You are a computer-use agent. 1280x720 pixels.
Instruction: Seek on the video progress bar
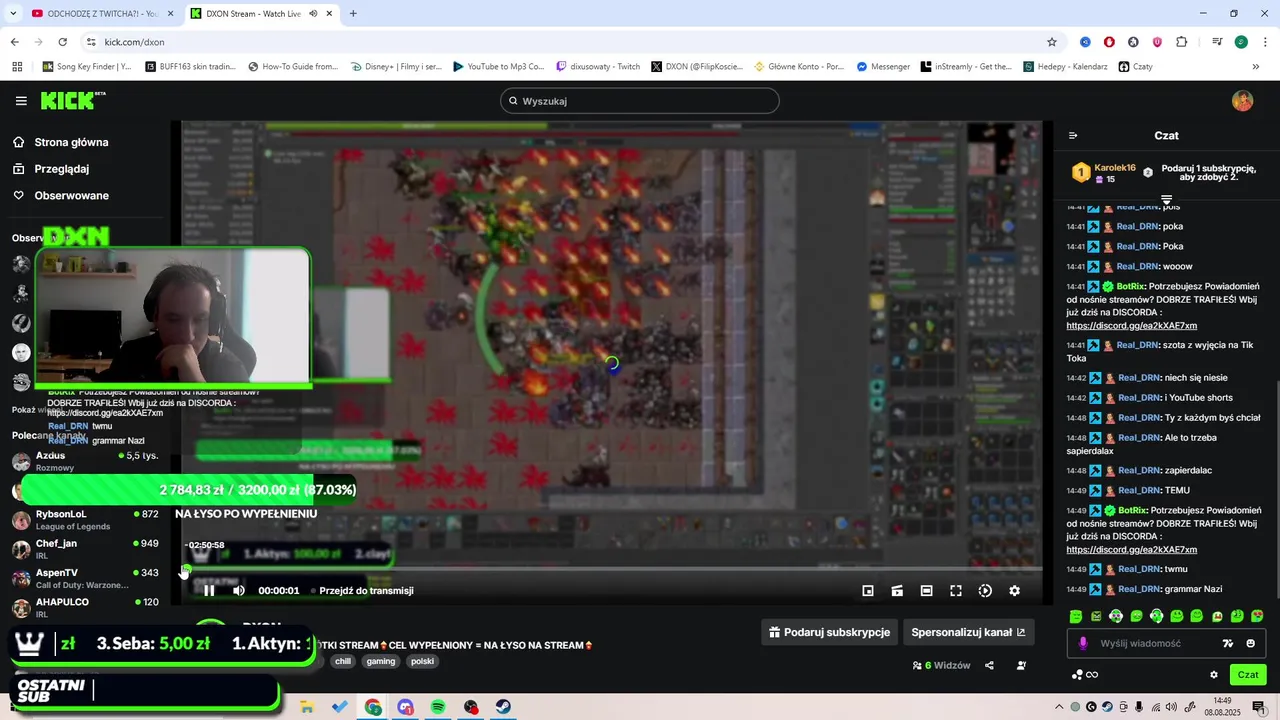[610, 569]
